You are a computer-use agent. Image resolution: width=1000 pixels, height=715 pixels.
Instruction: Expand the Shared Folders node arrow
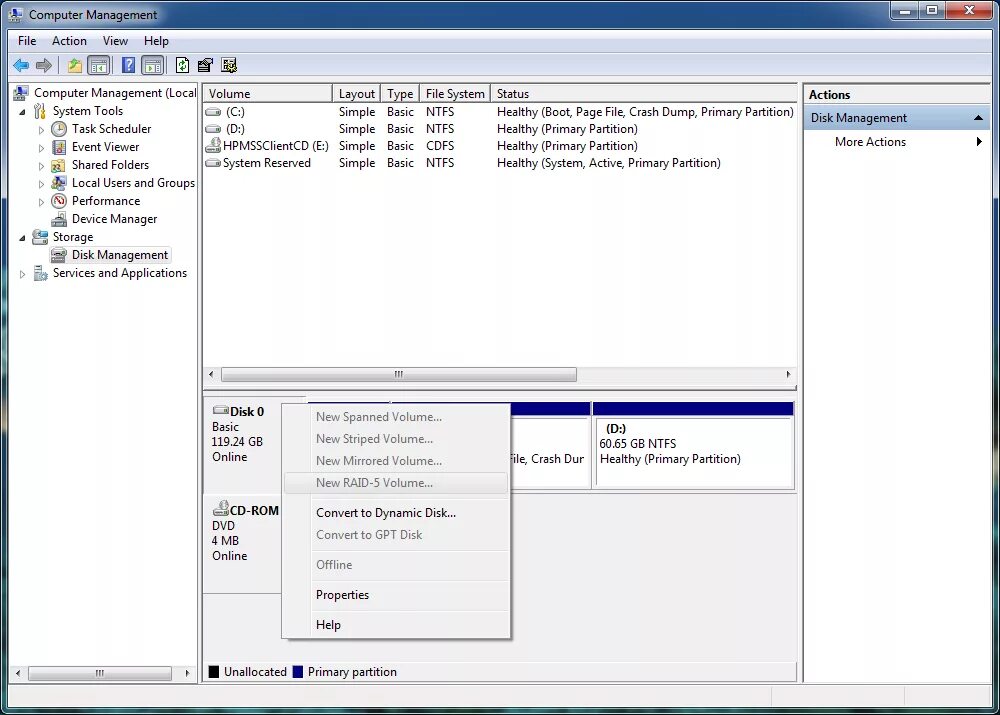click(41, 166)
